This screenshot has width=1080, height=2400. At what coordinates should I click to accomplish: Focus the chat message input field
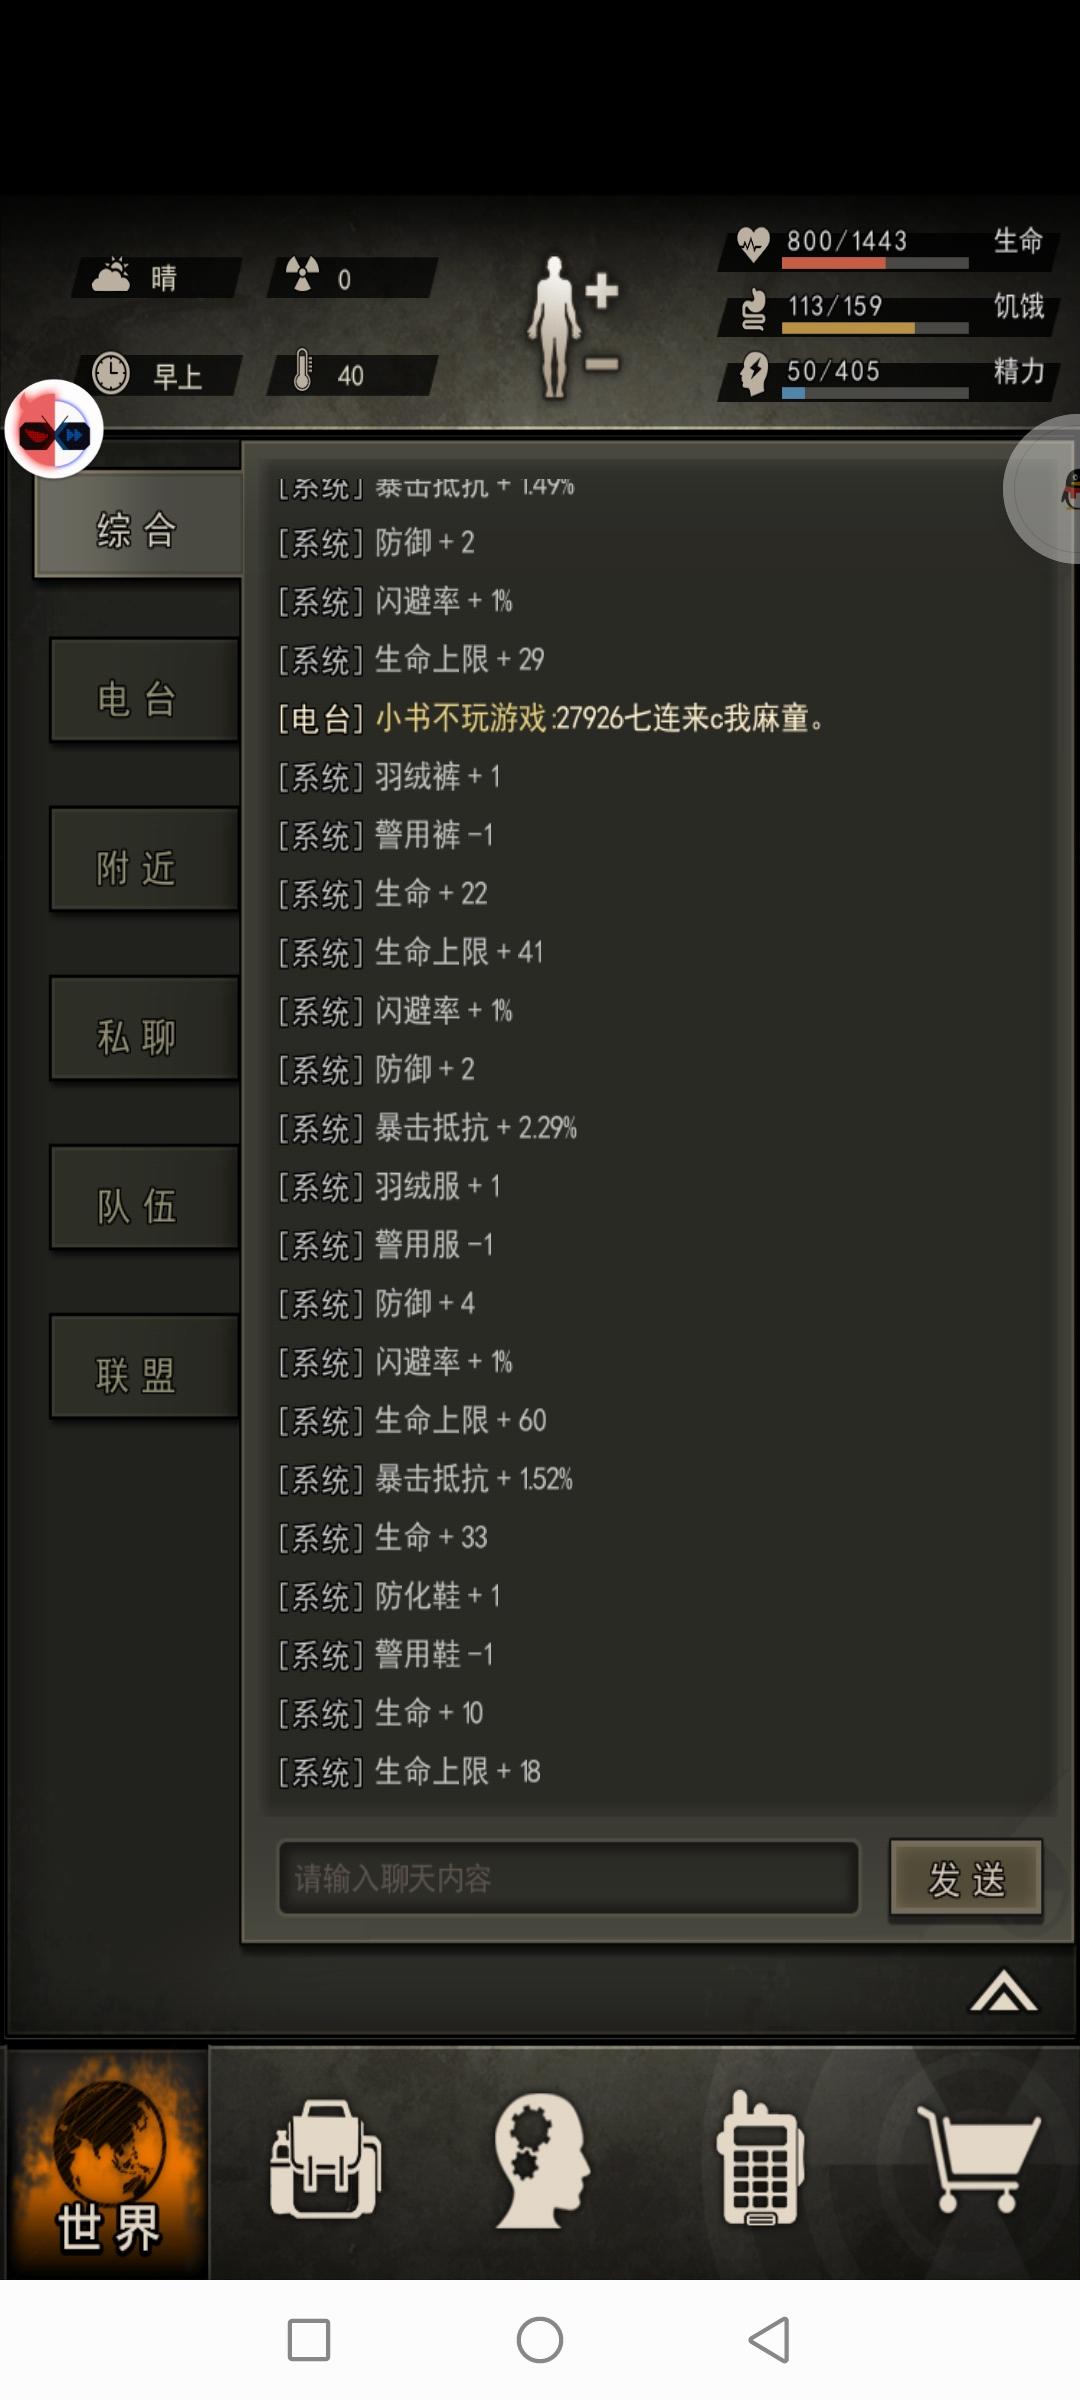click(x=568, y=1878)
